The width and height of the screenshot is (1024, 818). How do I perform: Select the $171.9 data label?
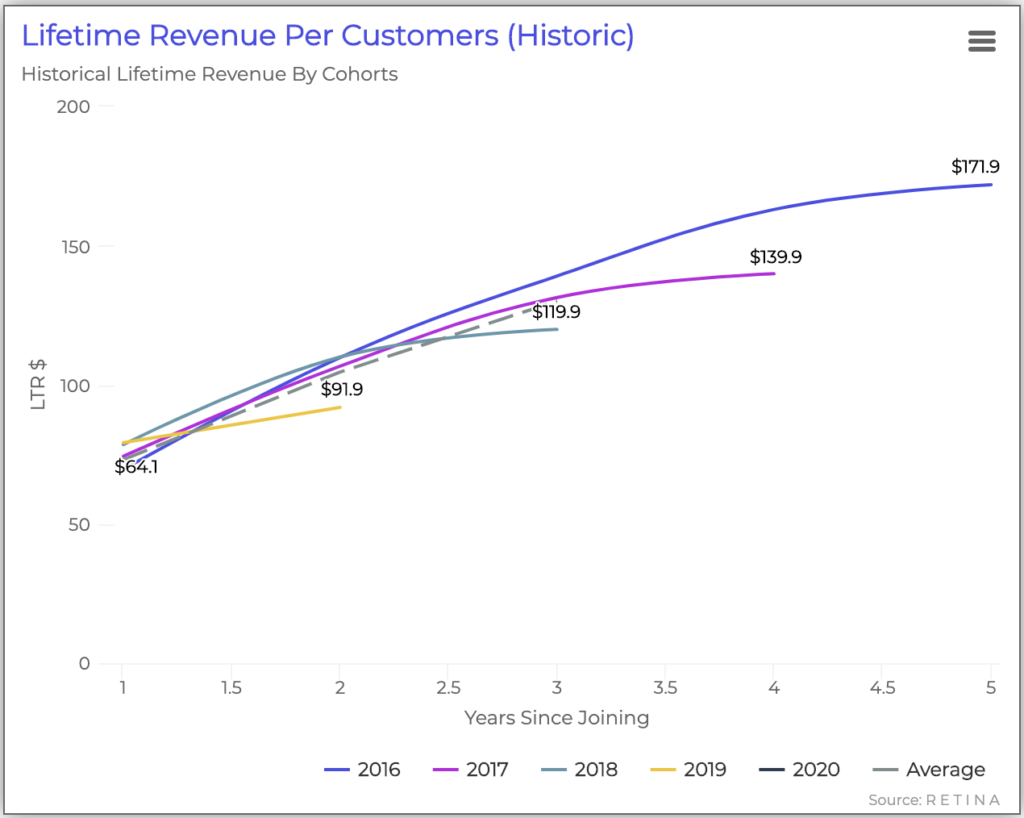(975, 166)
